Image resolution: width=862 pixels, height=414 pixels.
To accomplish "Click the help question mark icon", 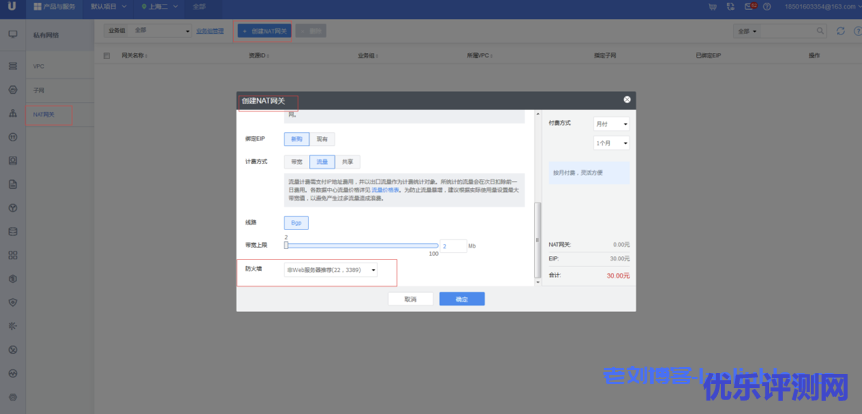I will point(765,7).
